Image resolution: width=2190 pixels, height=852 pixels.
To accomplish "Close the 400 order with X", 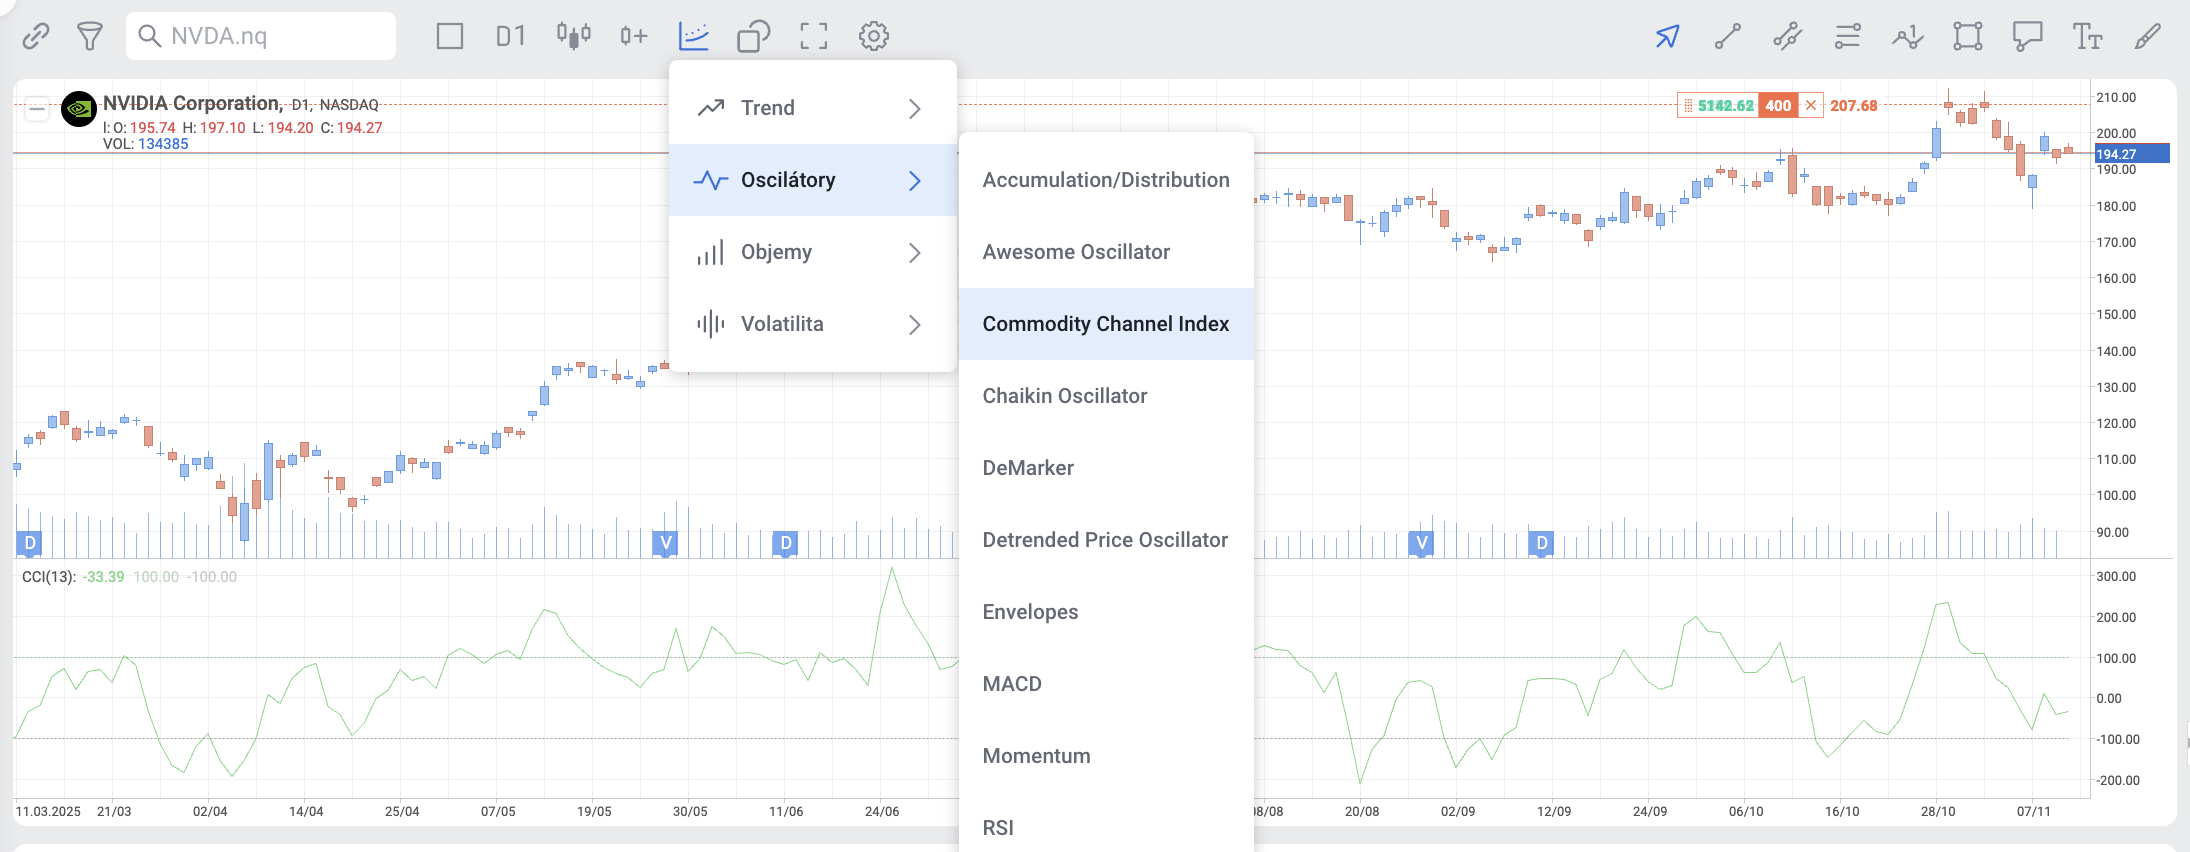I will pyautogui.click(x=1811, y=105).
